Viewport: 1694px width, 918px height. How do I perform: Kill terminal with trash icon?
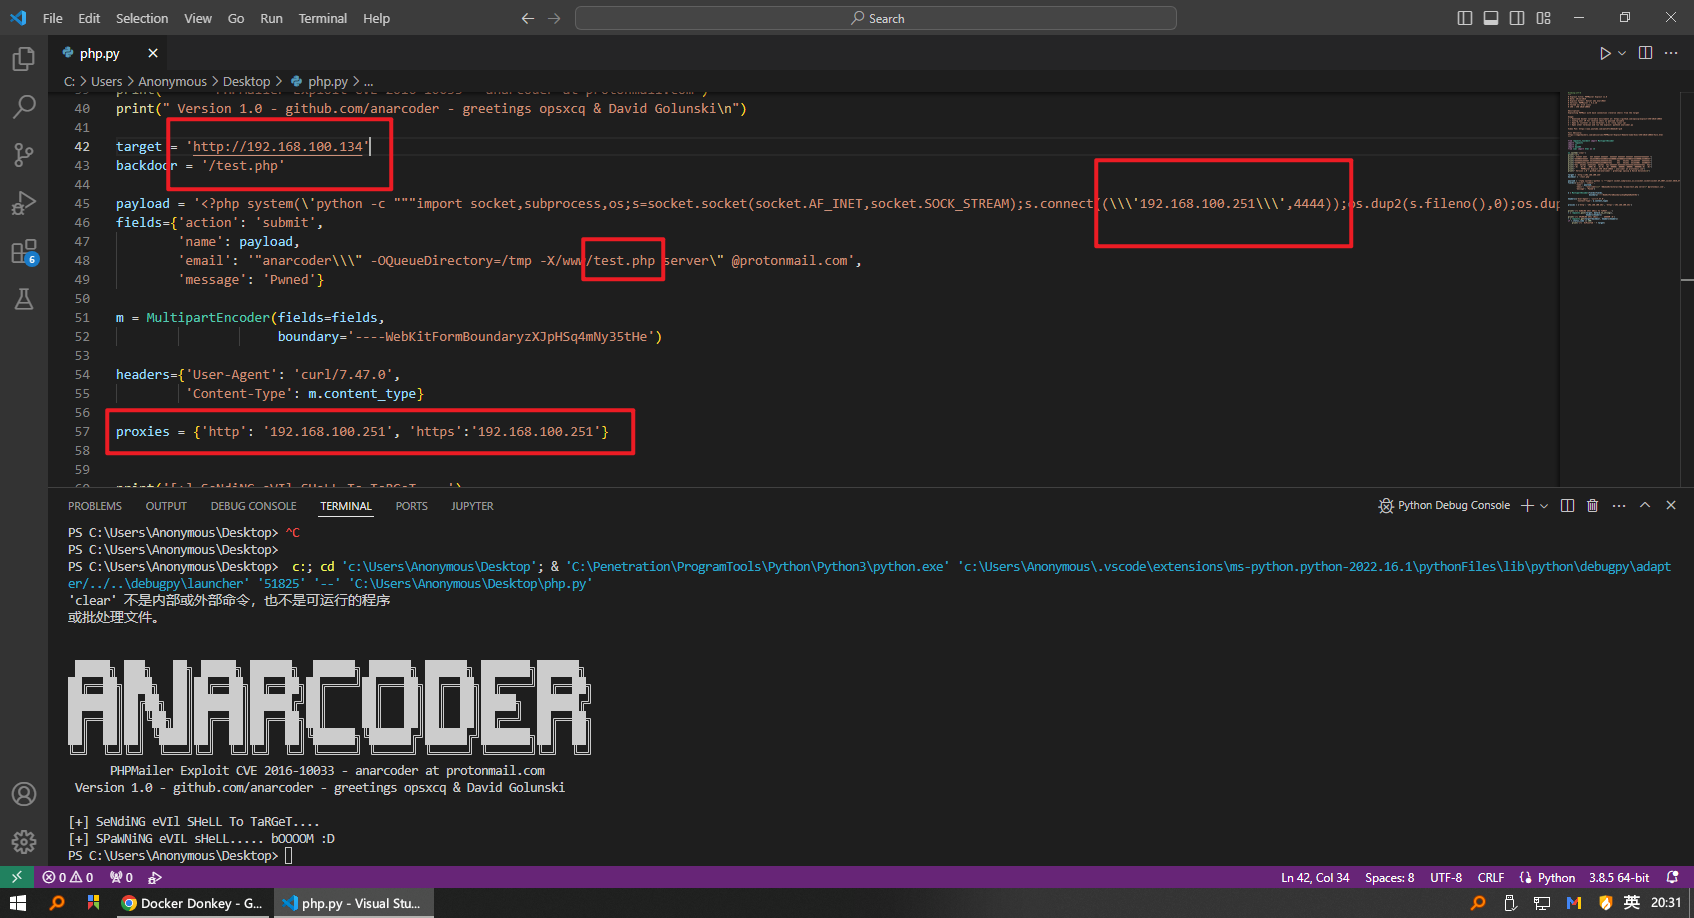1593,505
